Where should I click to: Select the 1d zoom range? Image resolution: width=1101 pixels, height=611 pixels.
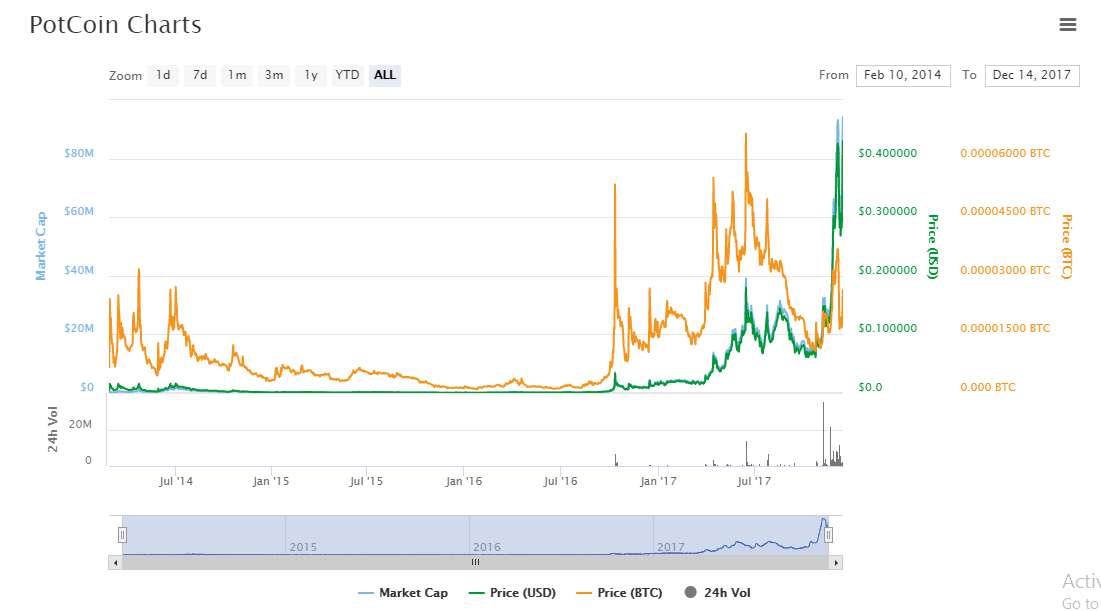click(163, 75)
